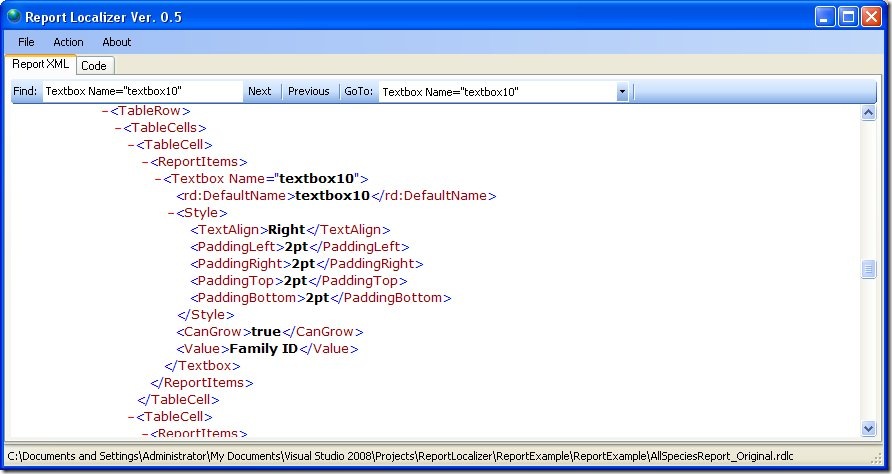Click the closing /Style tag
The height and width of the screenshot is (474, 892).
click(206, 315)
